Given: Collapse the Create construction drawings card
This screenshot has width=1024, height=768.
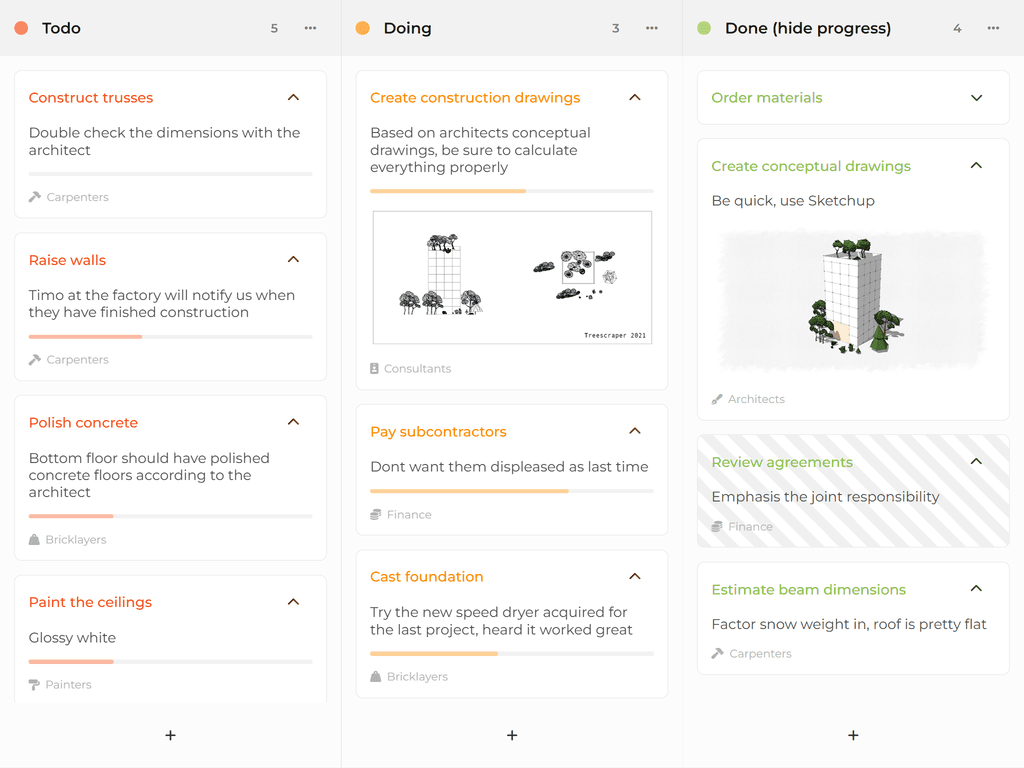Looking at the screenshot, I should pyautogui.click(x=634, y=97).
